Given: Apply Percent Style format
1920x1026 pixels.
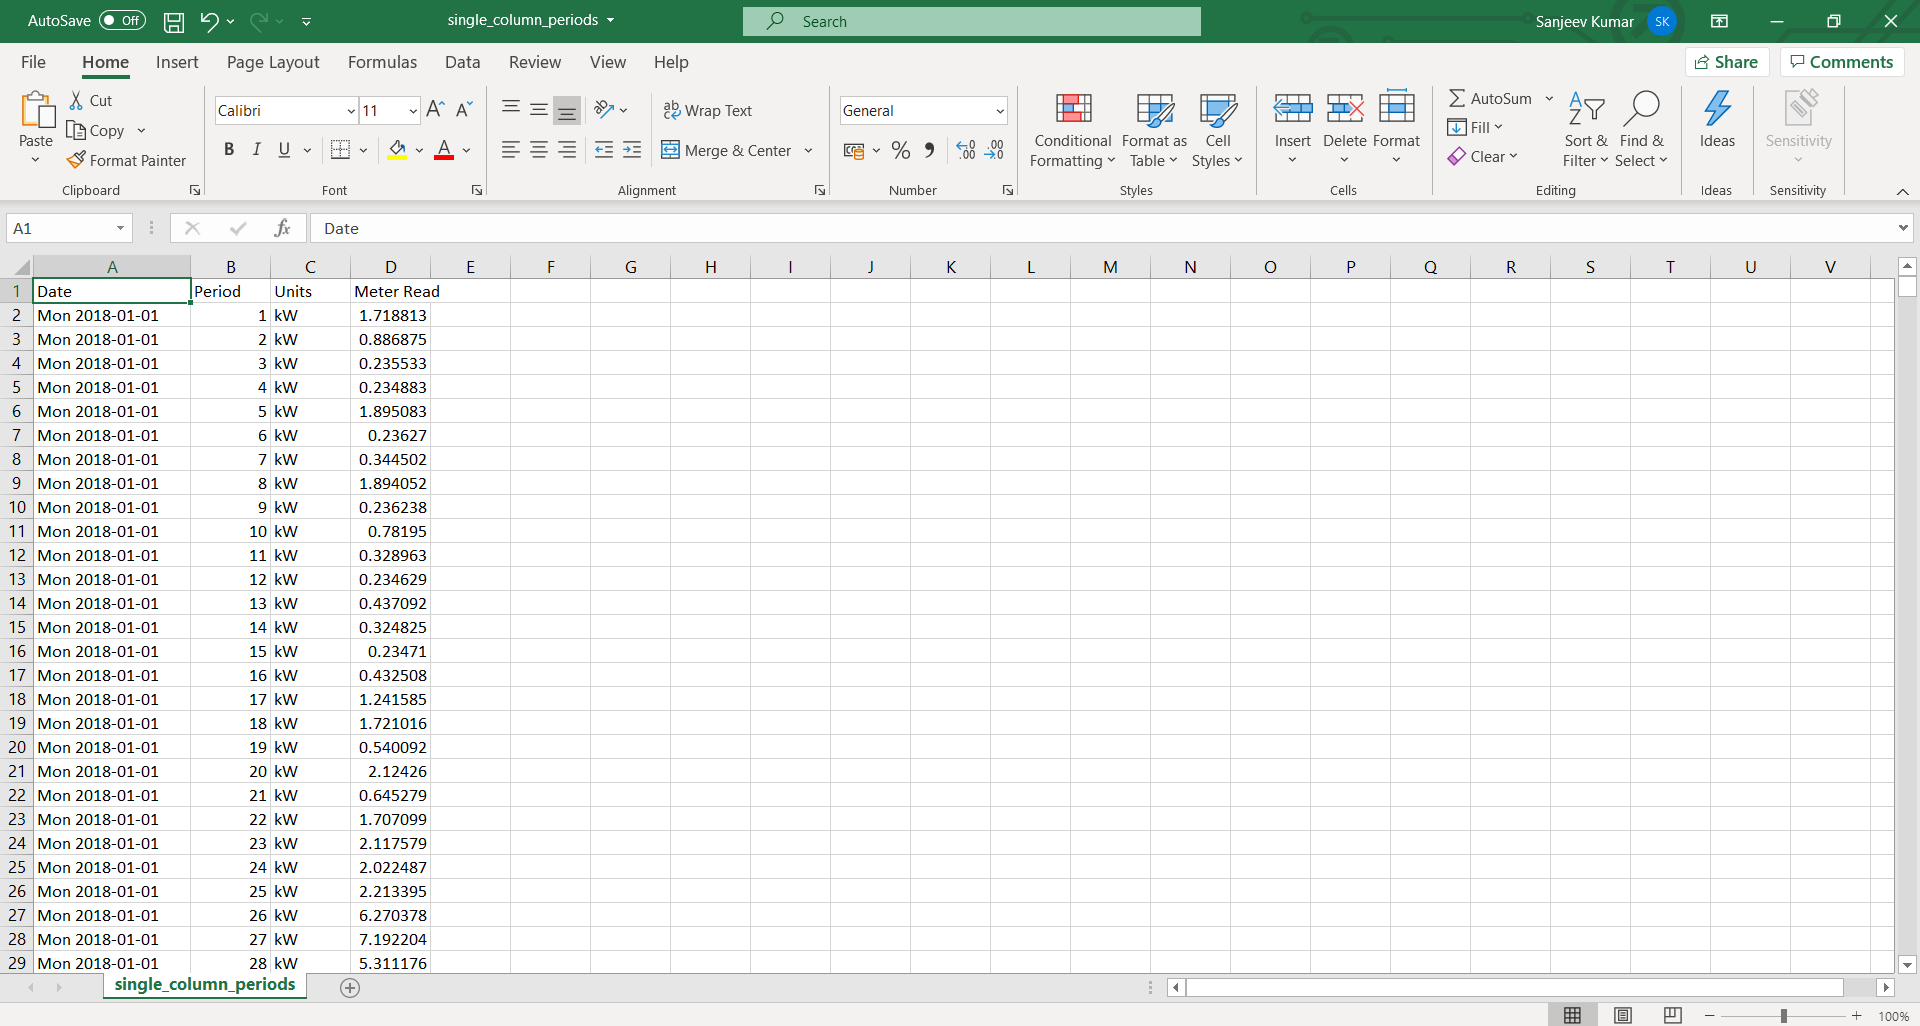Looking at the screenshot, I should coord(901,150).
